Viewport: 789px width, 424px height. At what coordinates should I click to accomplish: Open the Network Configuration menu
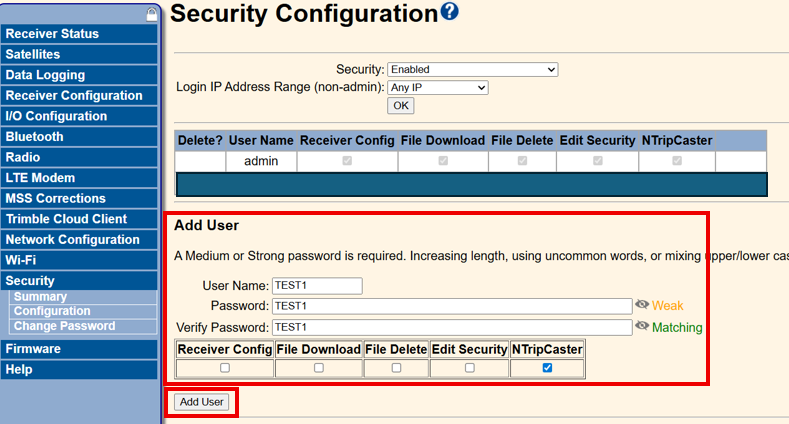pyautogui.click(x=79, y=239)
